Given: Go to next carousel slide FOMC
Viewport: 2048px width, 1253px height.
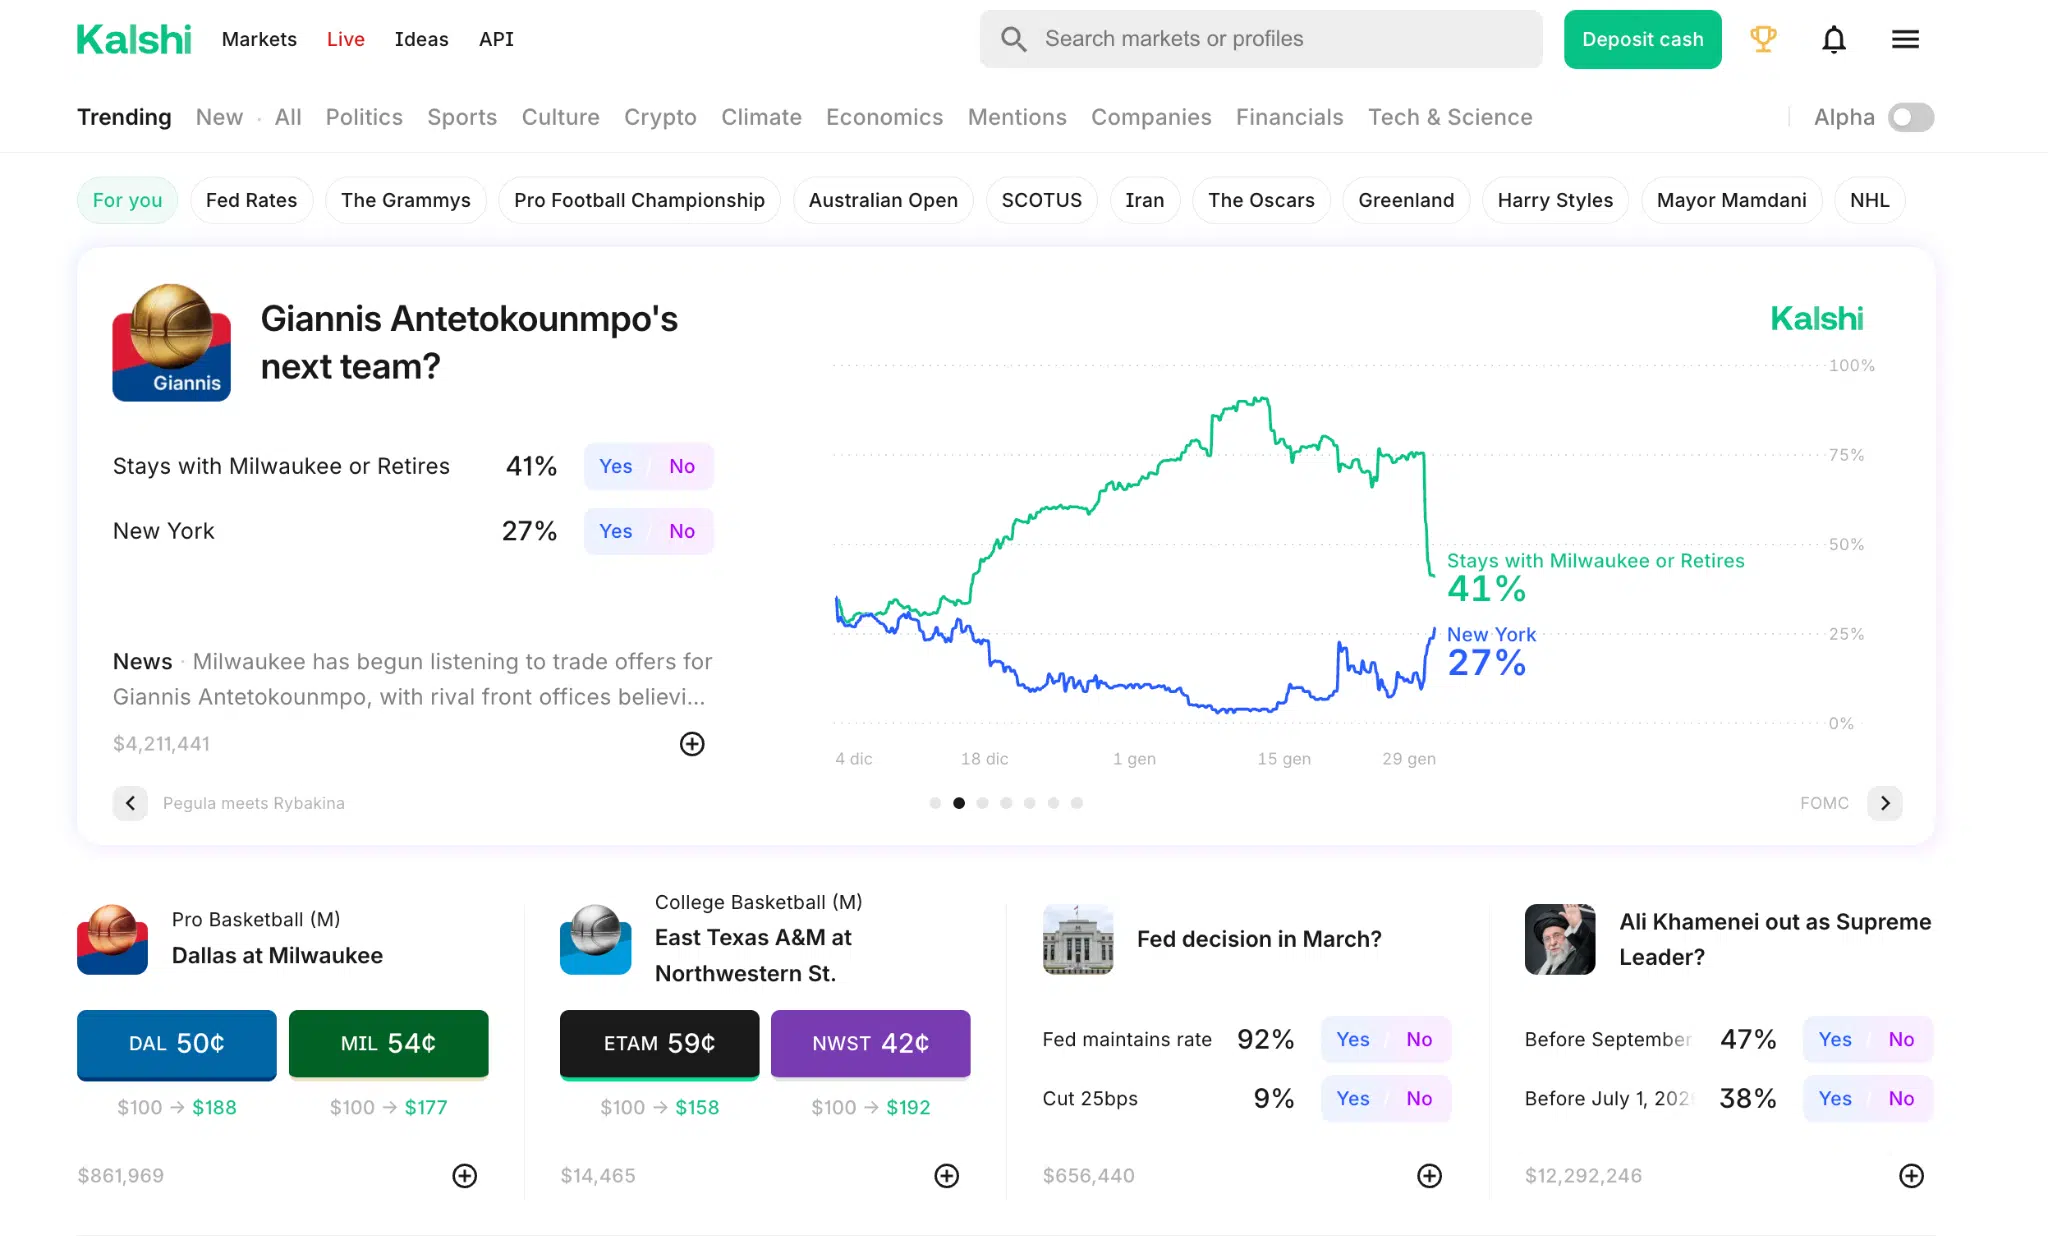Looking at the screenshot, I should 1885,803.
